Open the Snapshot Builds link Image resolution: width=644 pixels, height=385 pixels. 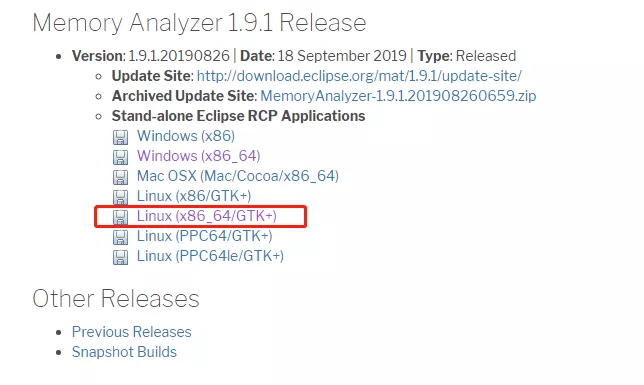tap(124, 352)
